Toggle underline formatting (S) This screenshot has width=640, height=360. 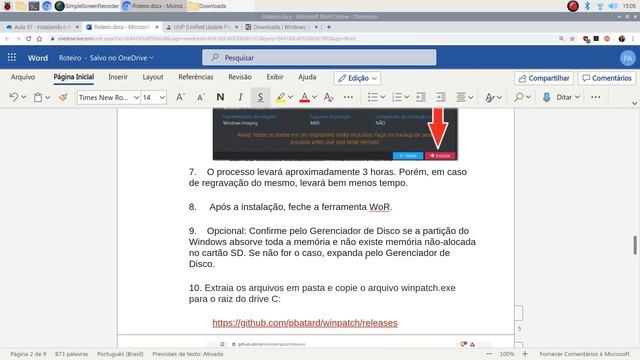click(260, 97)
